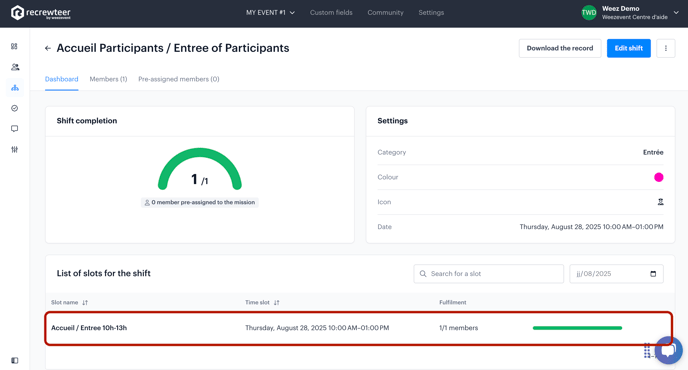Click the Entrée category value
Screen dimensions: 688x370
tap(653, 152)
